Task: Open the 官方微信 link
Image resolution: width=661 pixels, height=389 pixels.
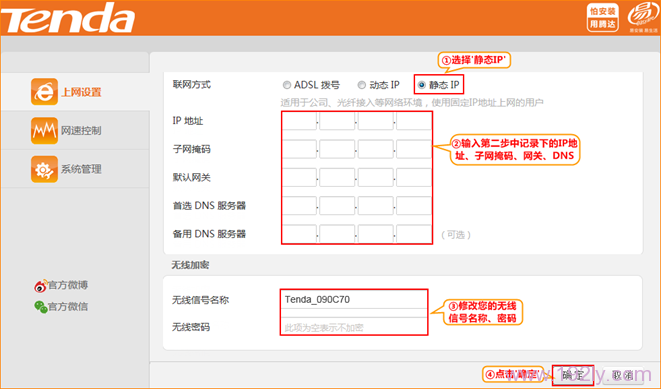Action: 68,306
